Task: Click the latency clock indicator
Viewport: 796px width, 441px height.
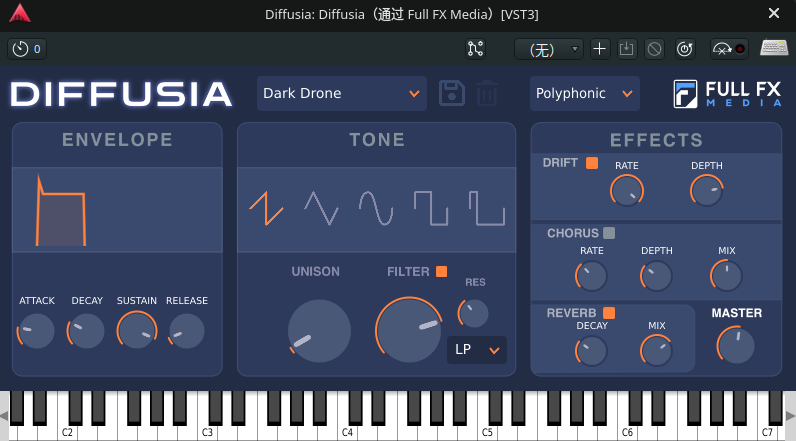Action: point(27,49)
